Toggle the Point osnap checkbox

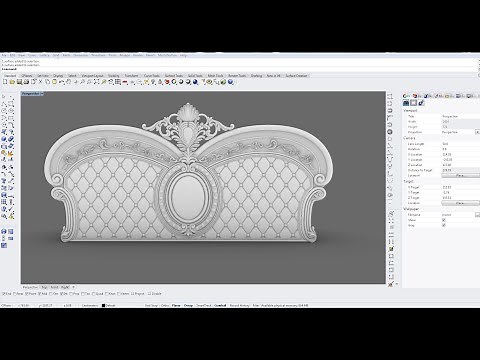[27, 294]
